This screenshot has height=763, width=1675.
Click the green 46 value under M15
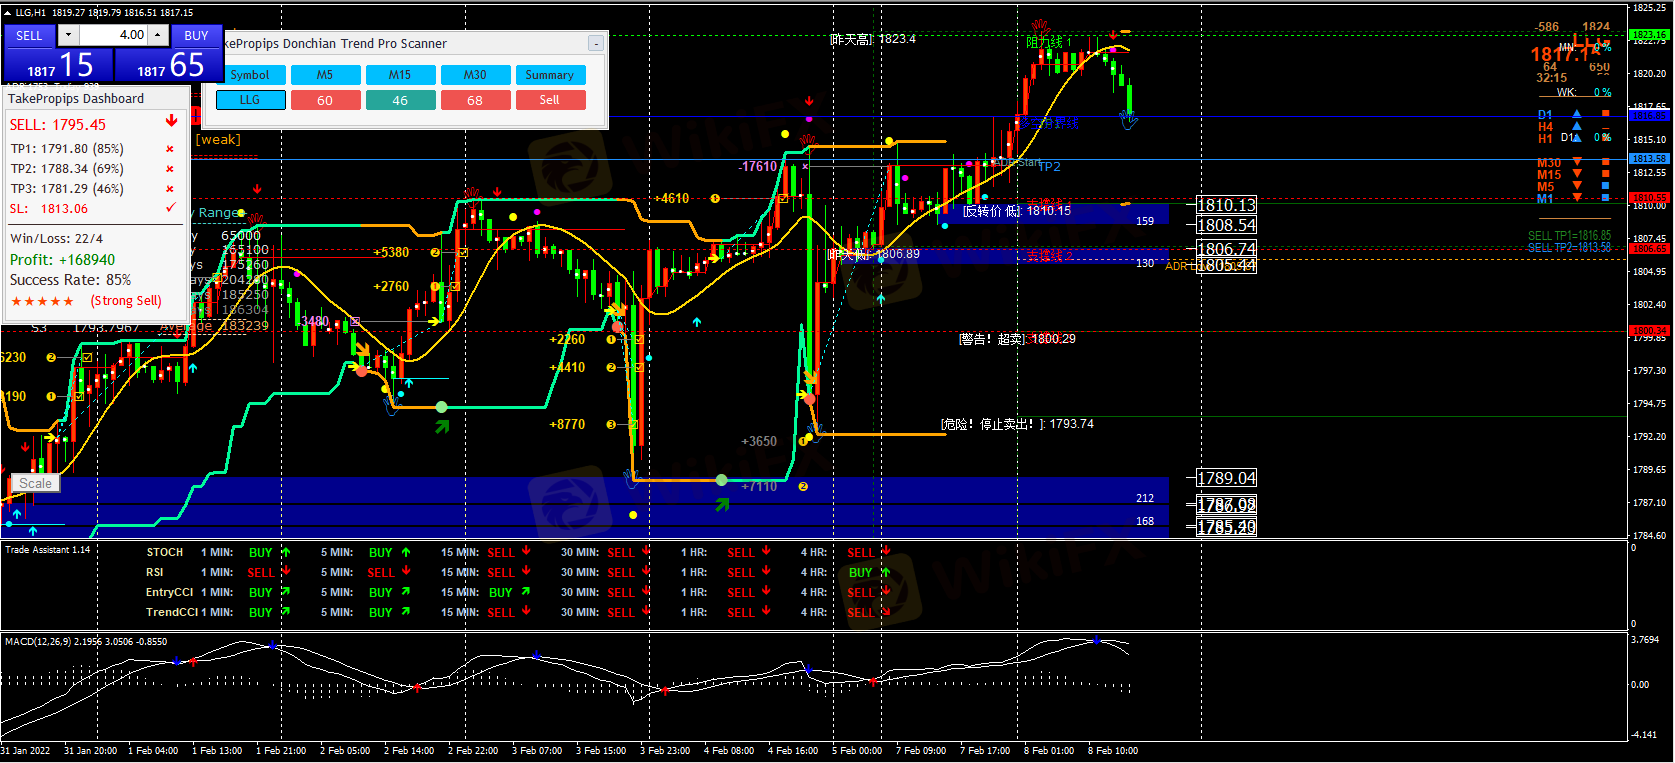click(x=400, y=100)
